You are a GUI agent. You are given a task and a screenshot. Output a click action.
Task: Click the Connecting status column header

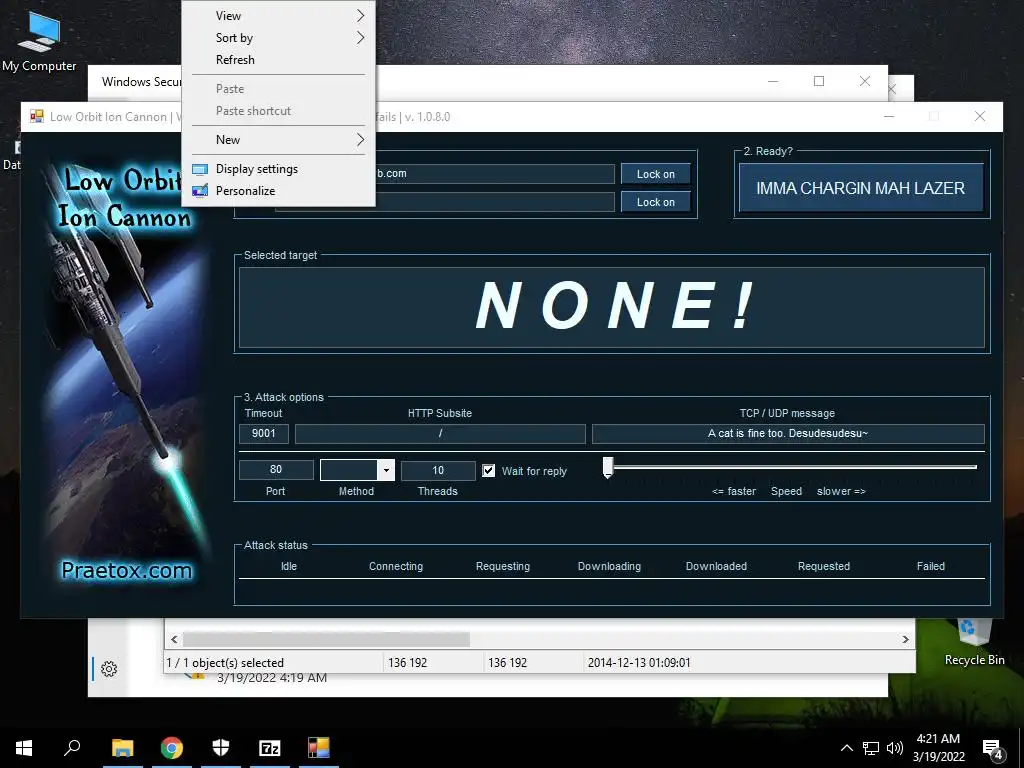point(396,566)
